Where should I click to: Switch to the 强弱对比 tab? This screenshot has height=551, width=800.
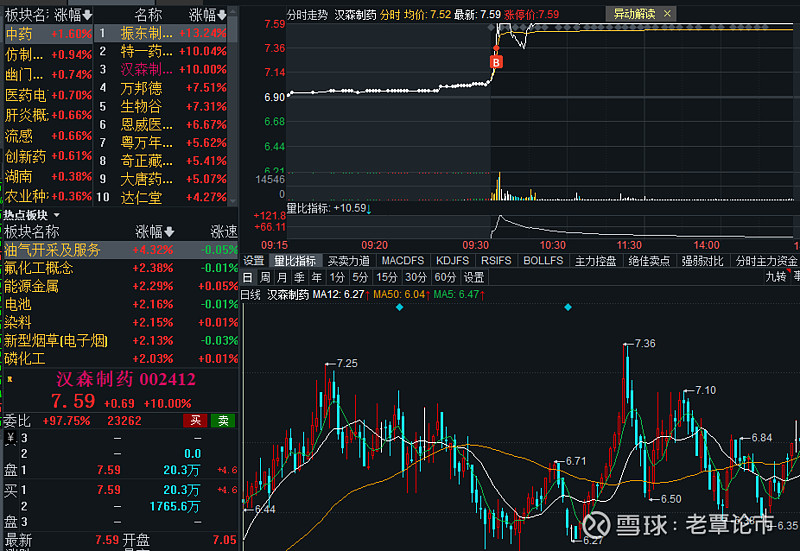(x=703, y=261)
